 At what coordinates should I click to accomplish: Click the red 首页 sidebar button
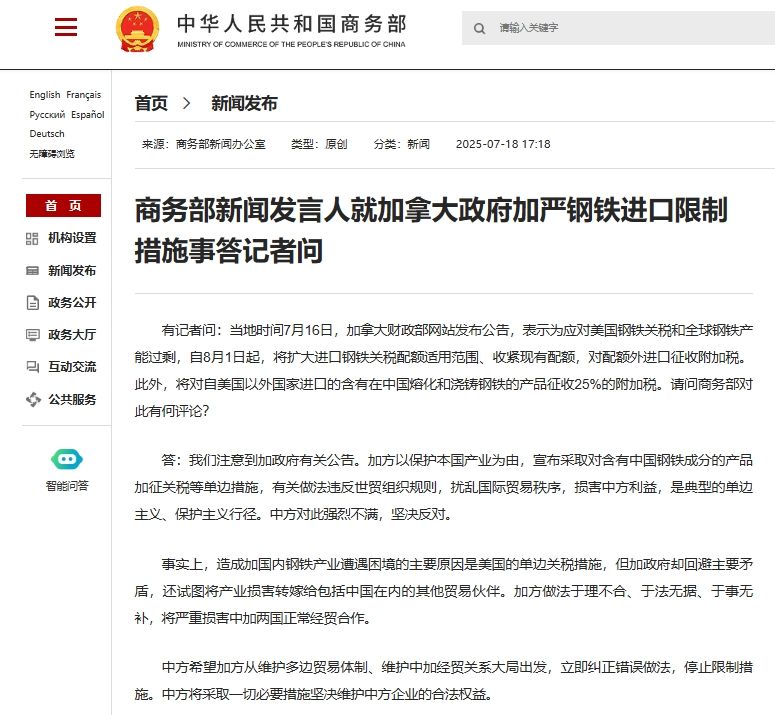(63, 206)
